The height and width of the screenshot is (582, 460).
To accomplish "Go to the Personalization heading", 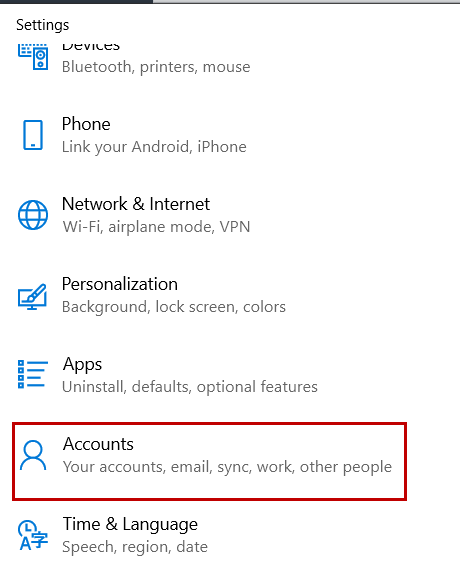I will (x=120, y=284).
